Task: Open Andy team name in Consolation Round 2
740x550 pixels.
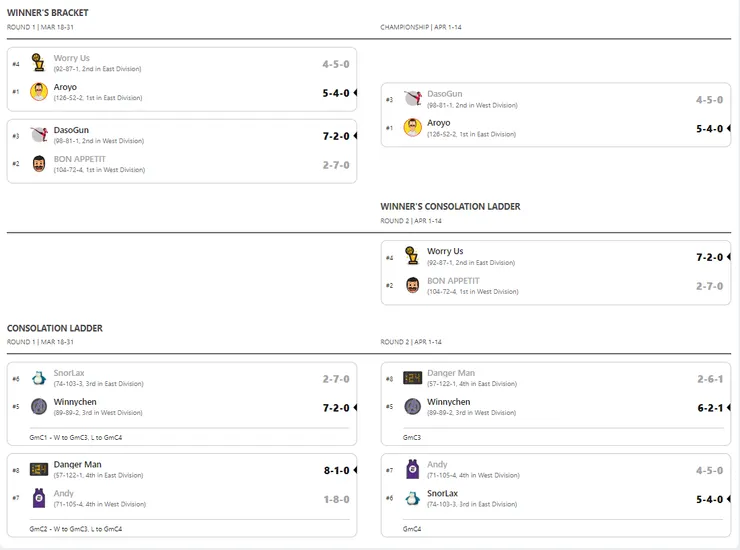Action: coord(437,464)
